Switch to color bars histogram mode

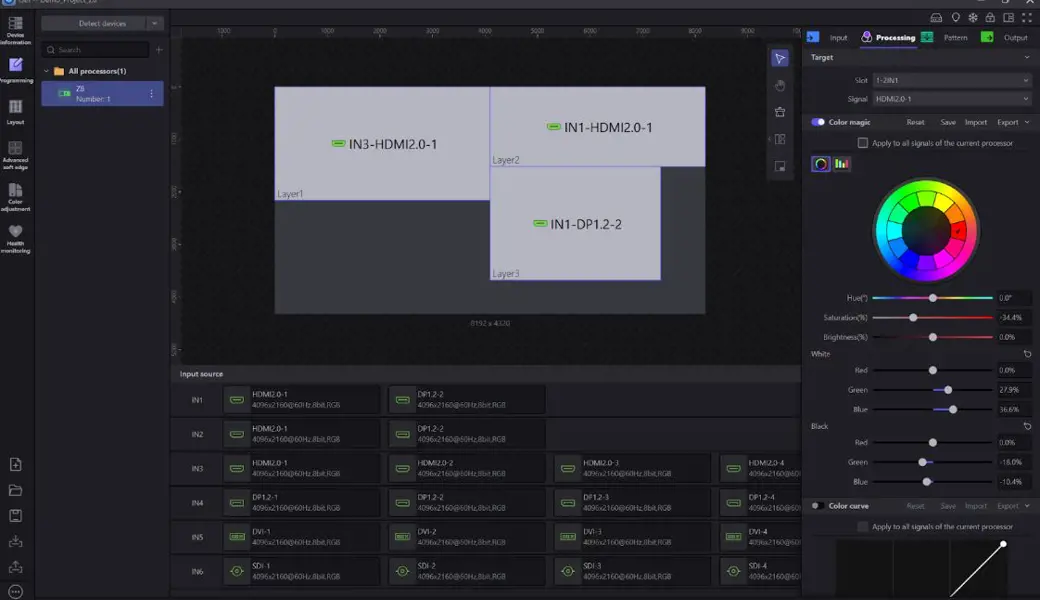tap(842, 164)
